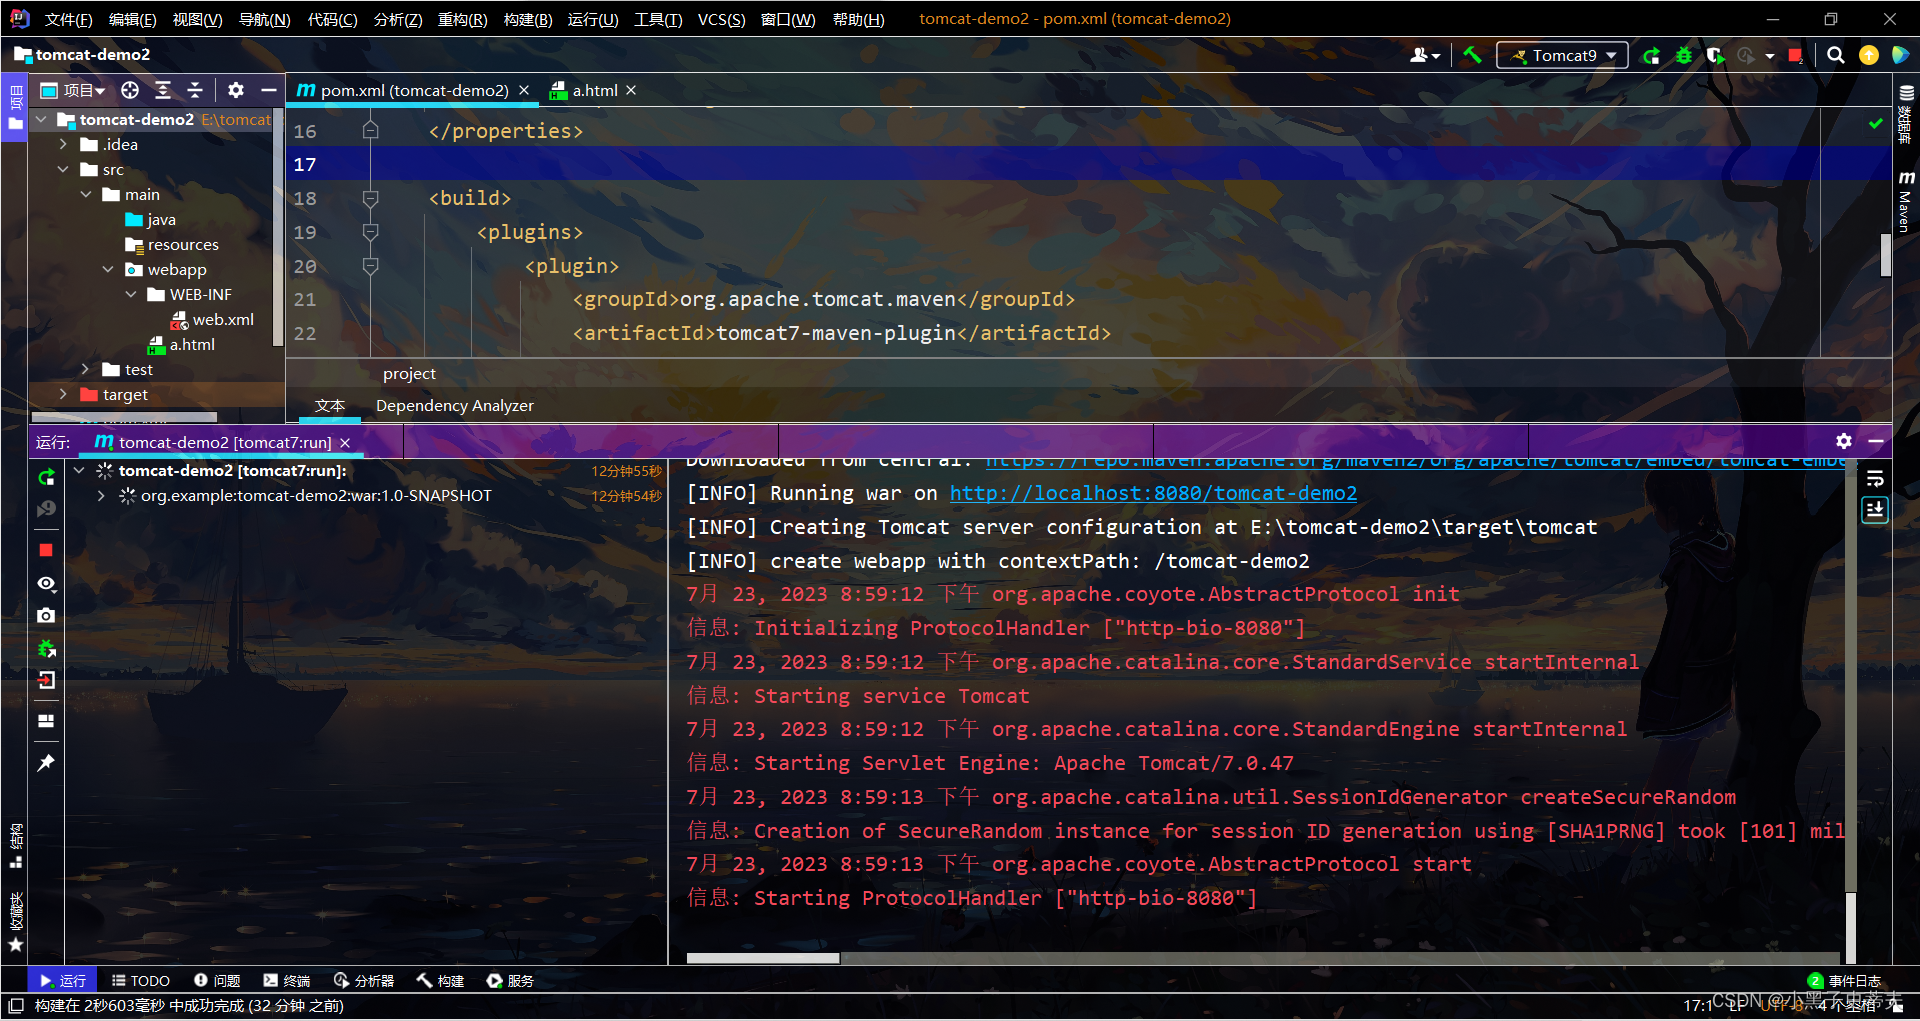Screen dimensions: 1920x1021
Task: Click the Run with Coverage shield icon
Action: [x=1716, y=55]
